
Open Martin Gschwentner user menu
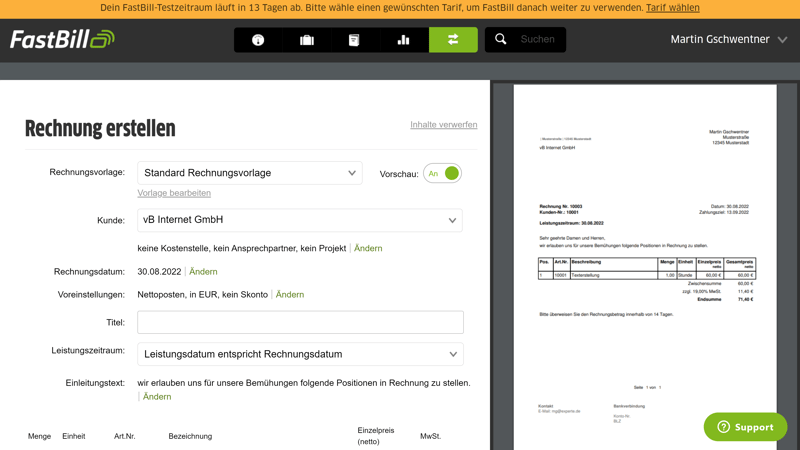click(x=728, y=40)
